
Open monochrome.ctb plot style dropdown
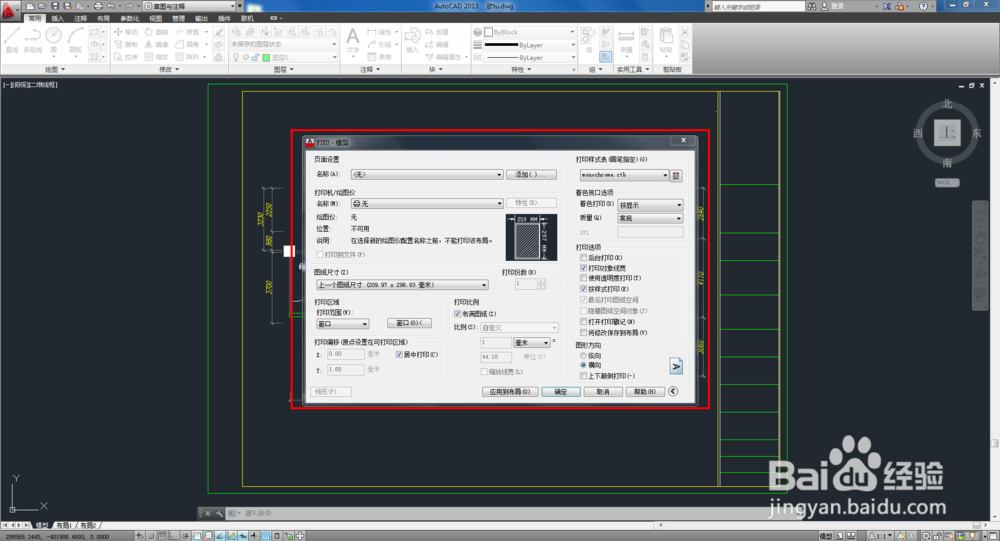[x=624, y=175]
